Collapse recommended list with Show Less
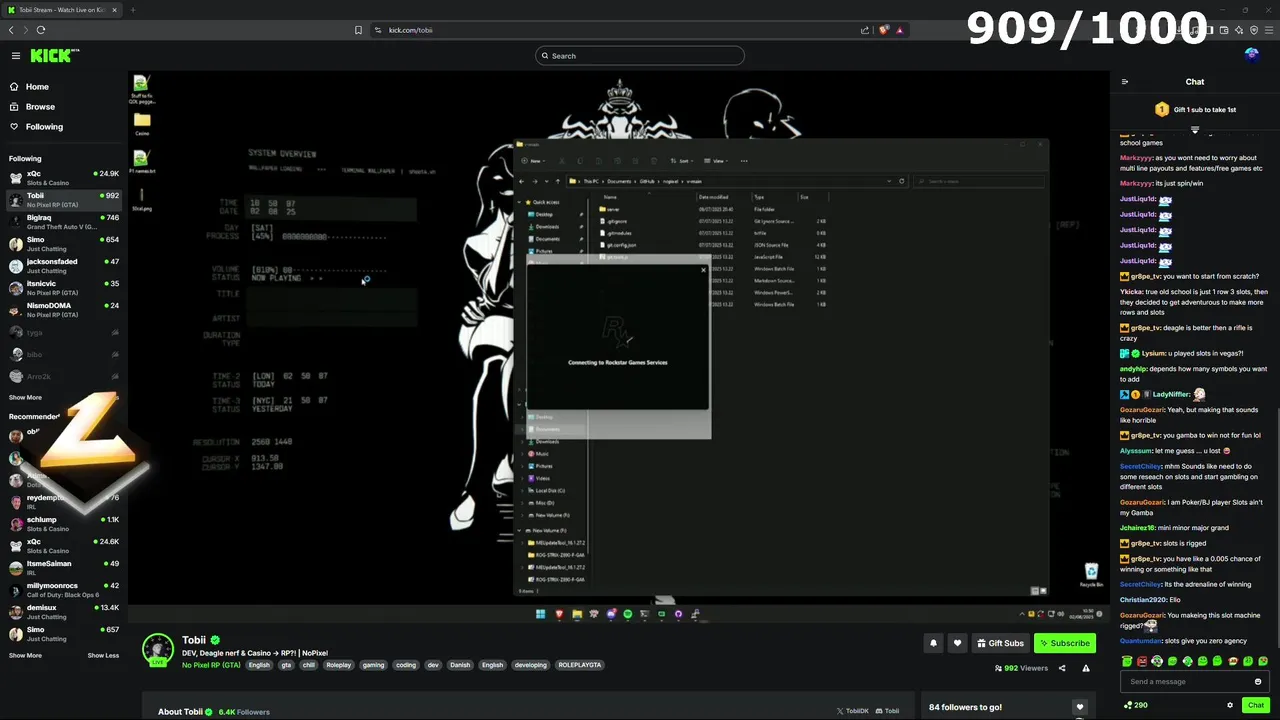The width and height of the screenshot is (1280, 720). pos(103,655)
